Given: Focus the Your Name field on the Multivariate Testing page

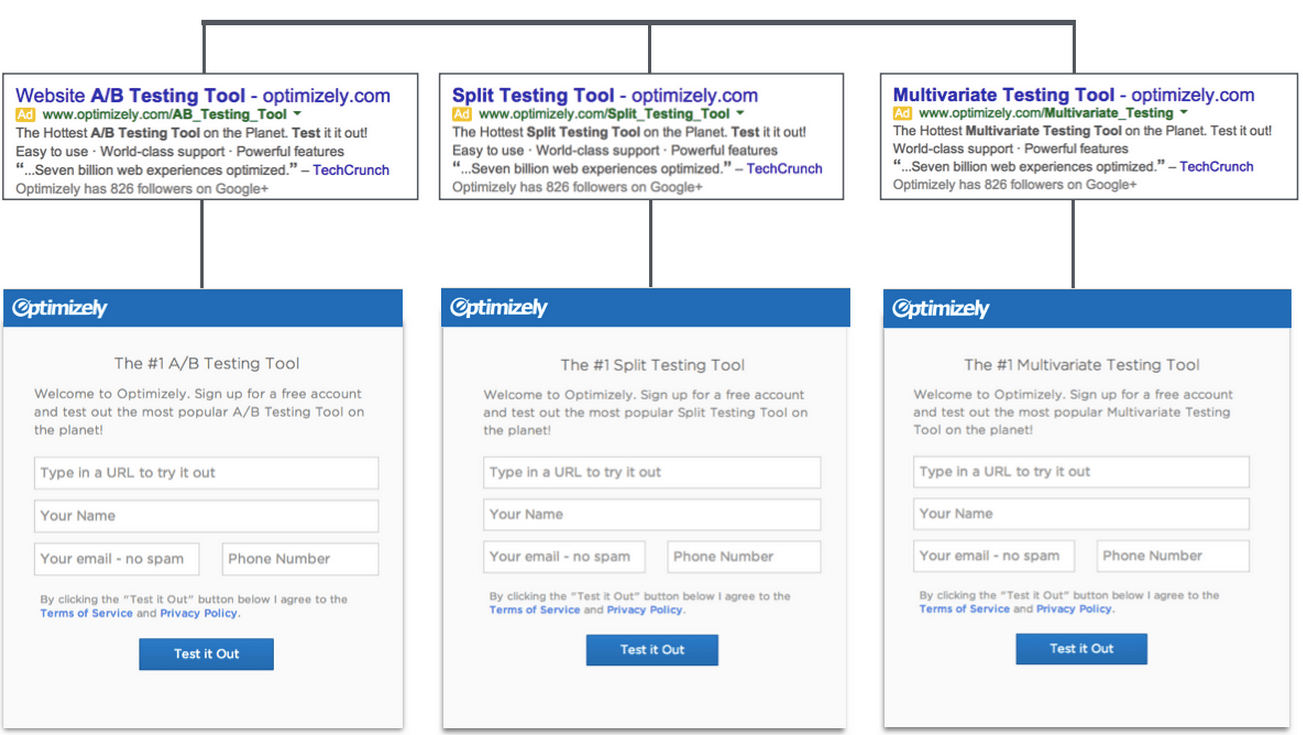Looking at the screenshot, I should coord(1081,513).
